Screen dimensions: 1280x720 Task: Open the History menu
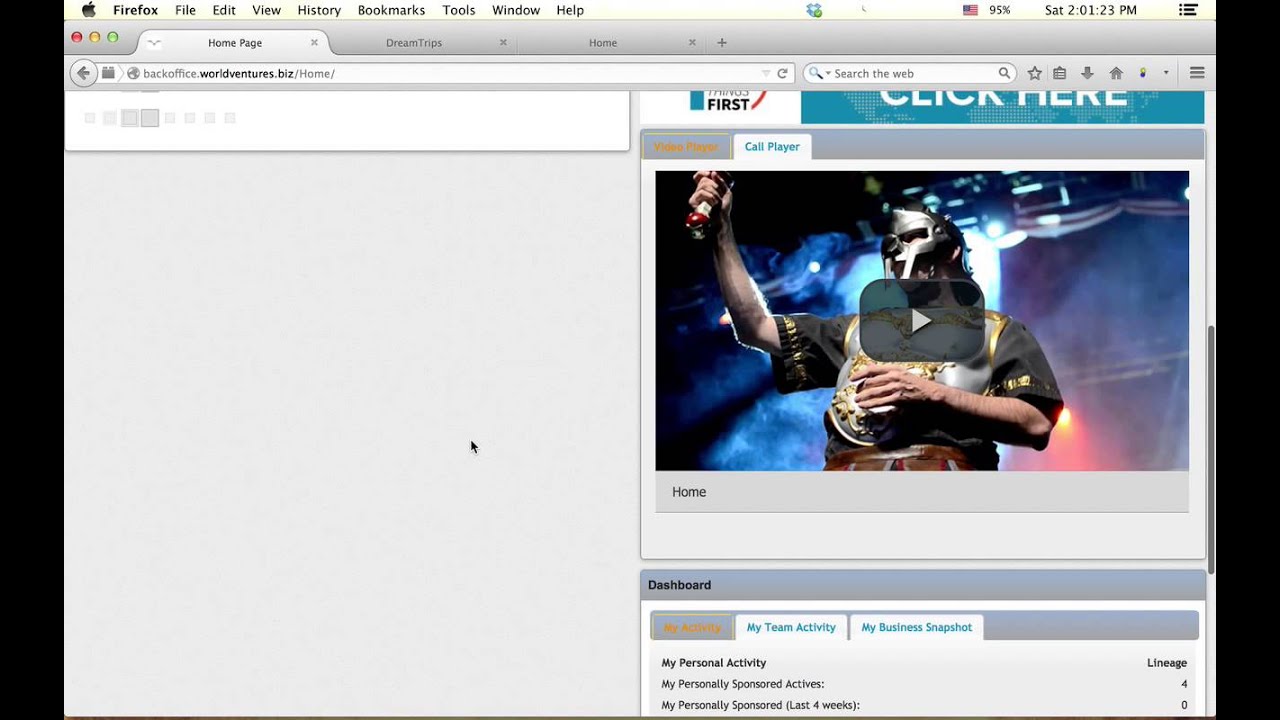point(319,10)
